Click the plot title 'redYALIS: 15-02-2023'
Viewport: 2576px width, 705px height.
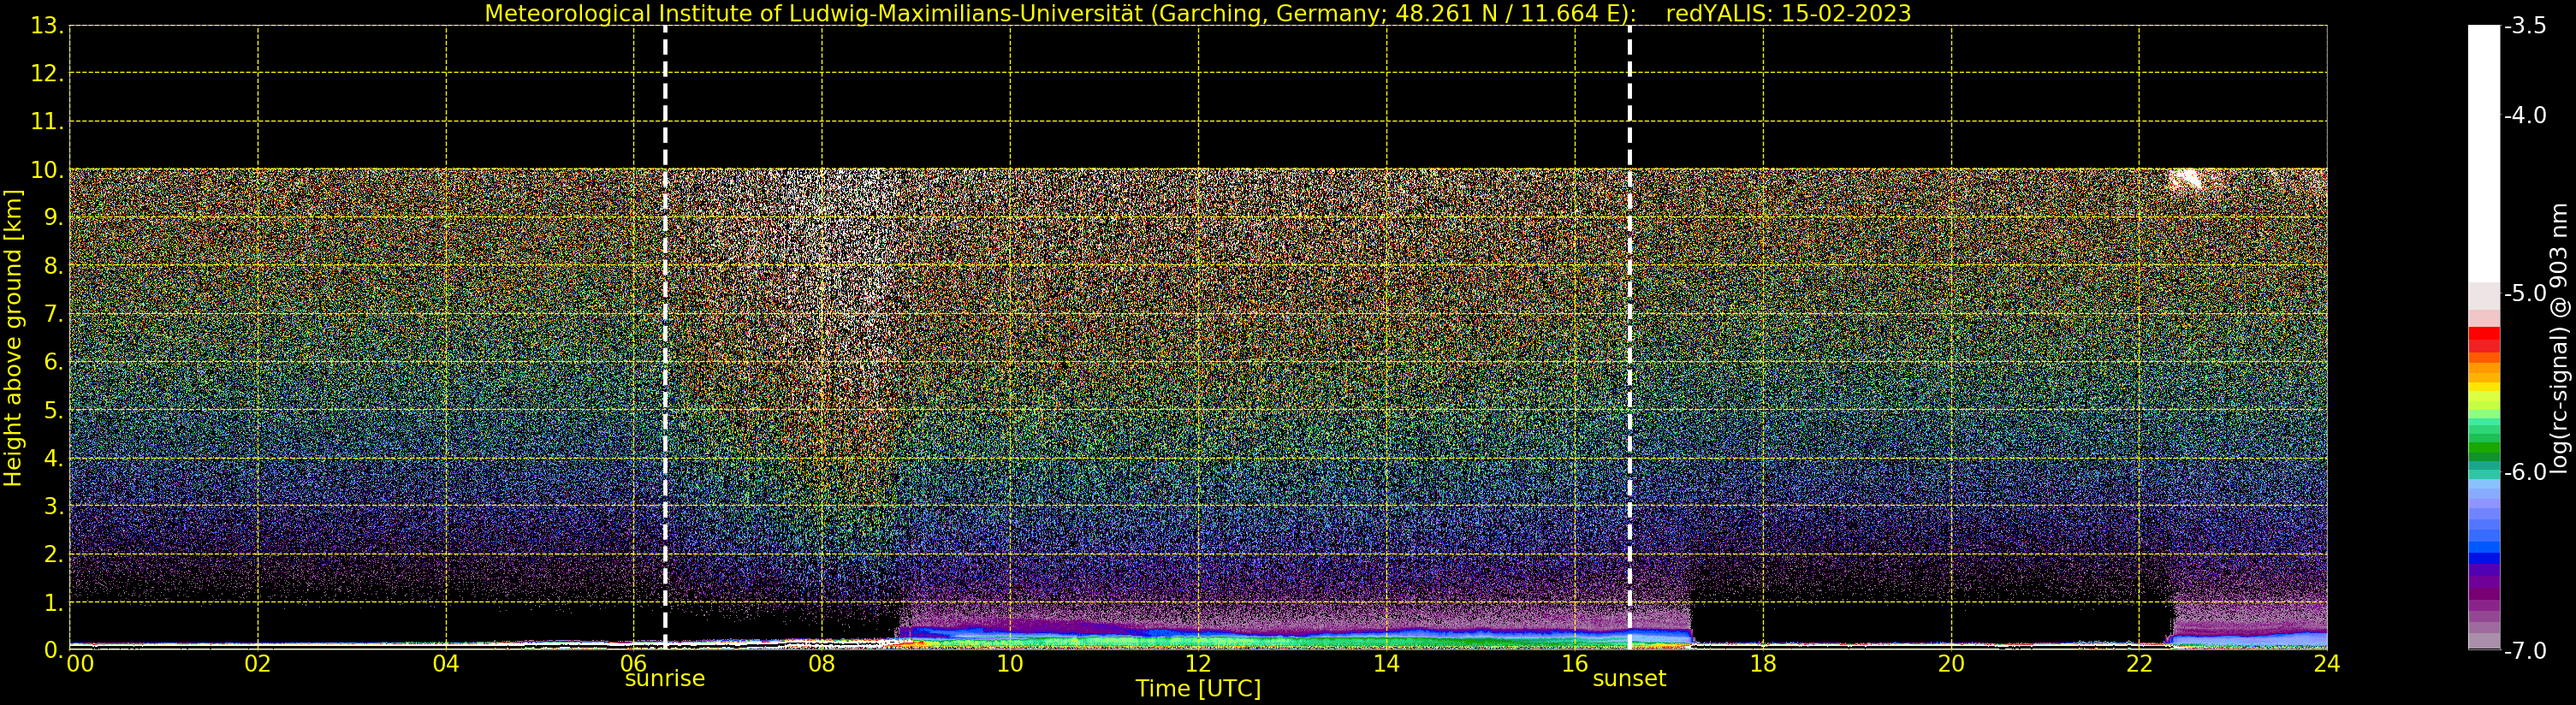click(1788, 13)
